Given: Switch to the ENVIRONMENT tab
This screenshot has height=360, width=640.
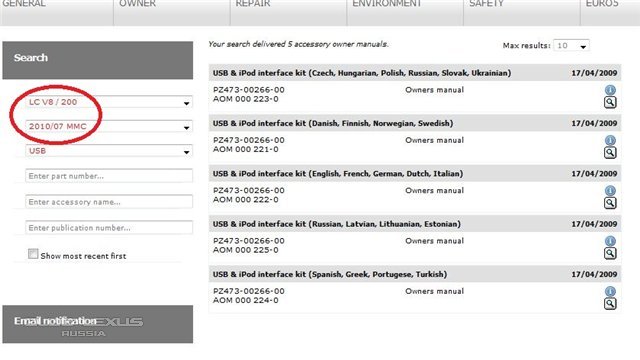Looking at the screenshot, I should pos(405,12).
